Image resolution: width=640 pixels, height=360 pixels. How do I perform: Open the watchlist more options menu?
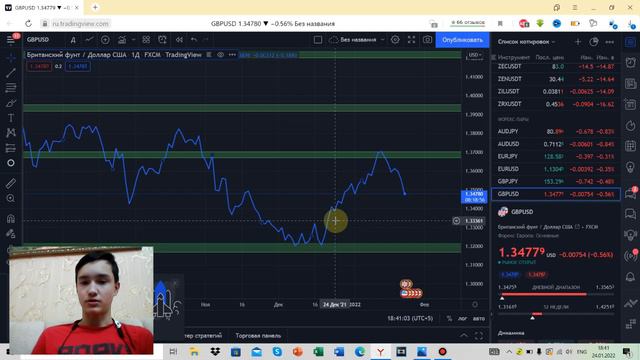coord(610,42)
